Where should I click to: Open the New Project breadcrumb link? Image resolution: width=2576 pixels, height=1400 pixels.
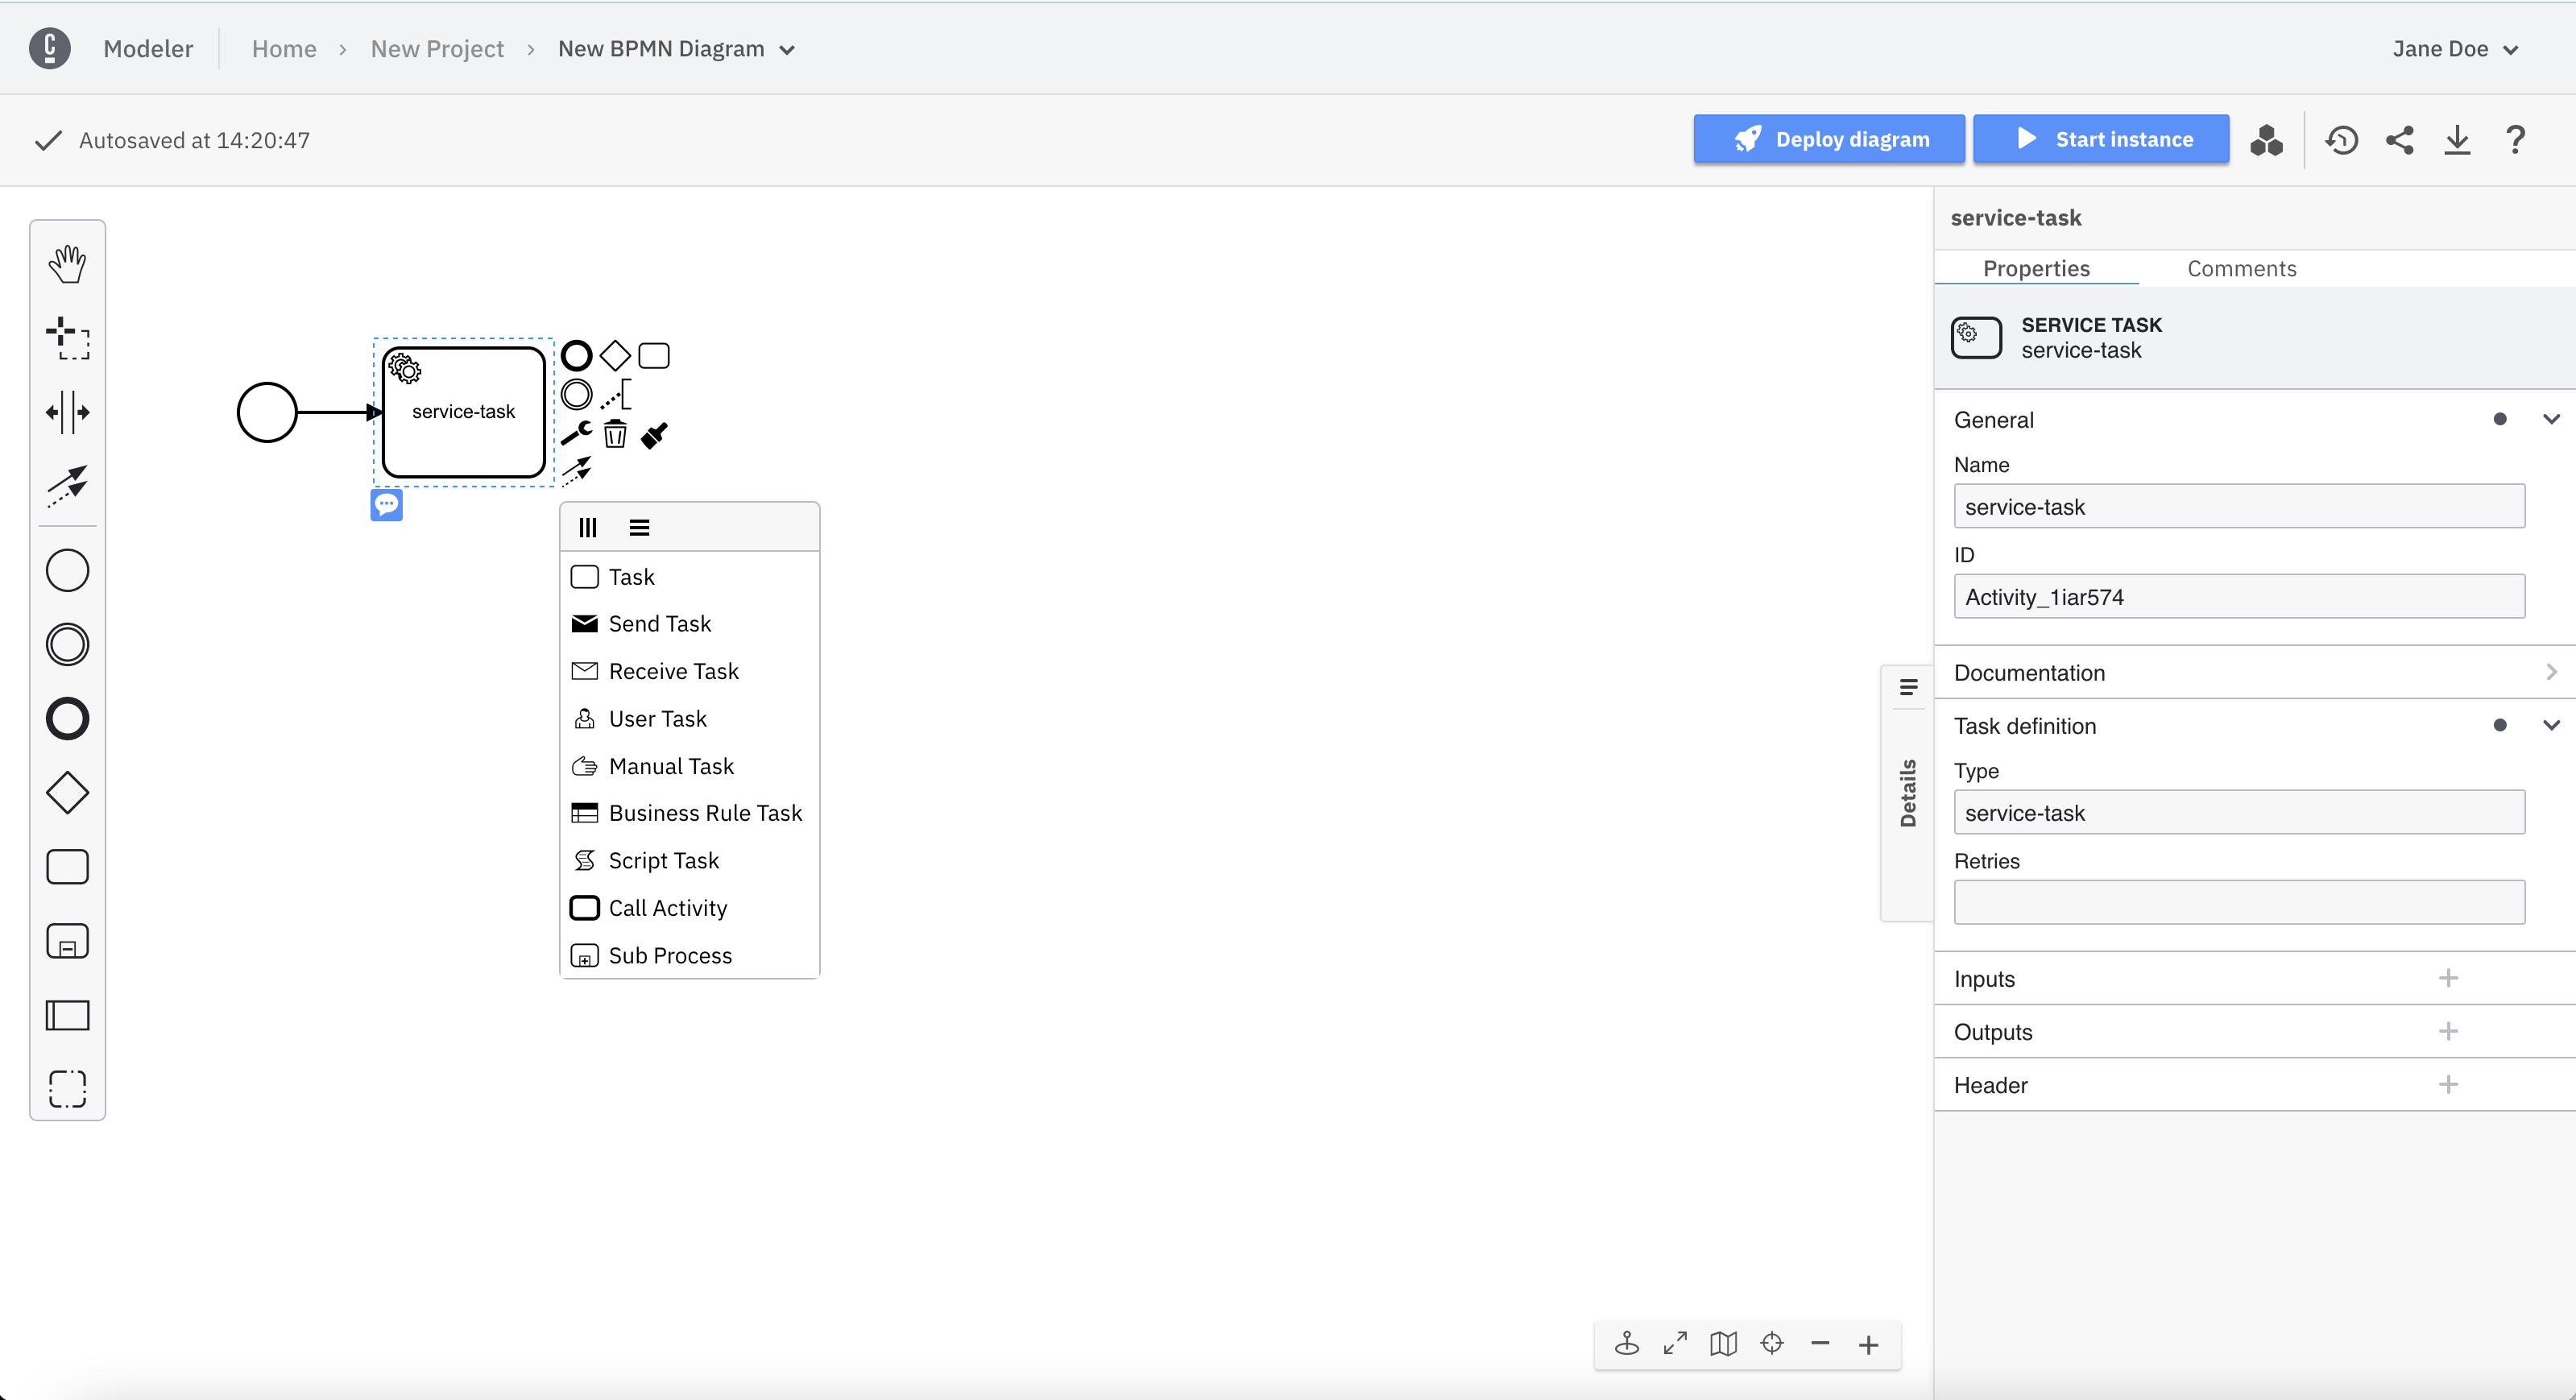tap(437, 48)
